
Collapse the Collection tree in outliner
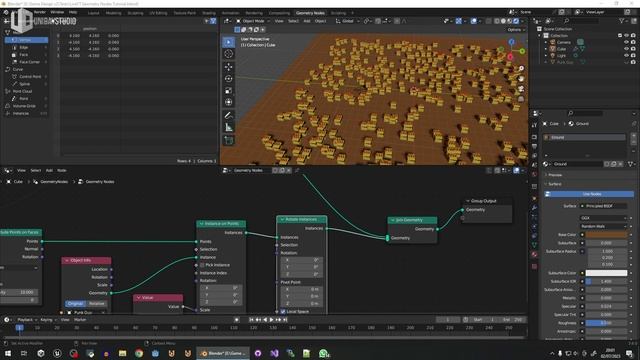pos(540,36)
